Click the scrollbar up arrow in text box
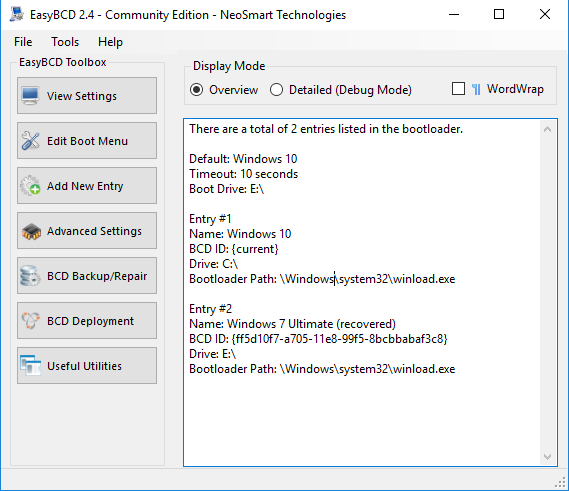Screen dimensions: 569x491 pyautogui.click(x=548, y=129)
